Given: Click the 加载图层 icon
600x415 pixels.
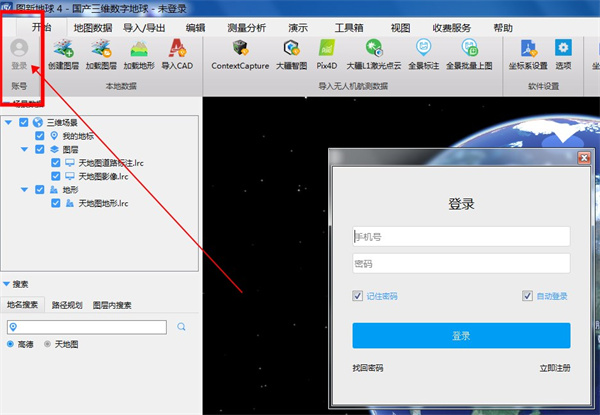Looking at the screenshot, I should pos(101,48).
